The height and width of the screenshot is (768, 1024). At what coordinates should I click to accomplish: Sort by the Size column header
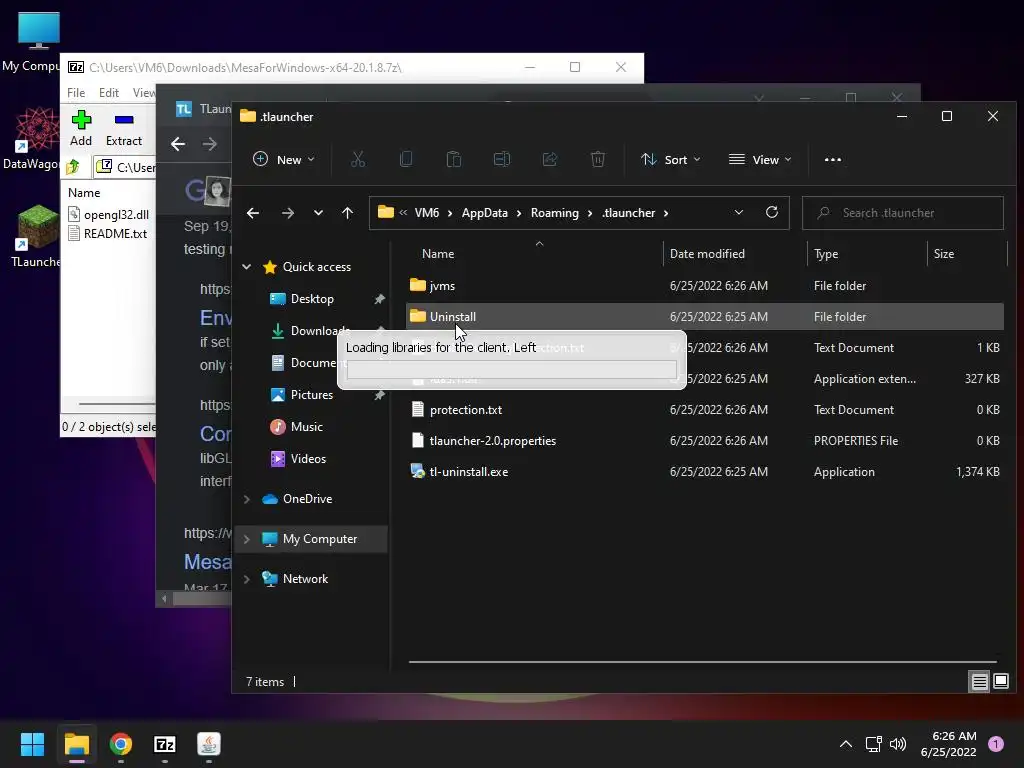(x=944, y=253)
